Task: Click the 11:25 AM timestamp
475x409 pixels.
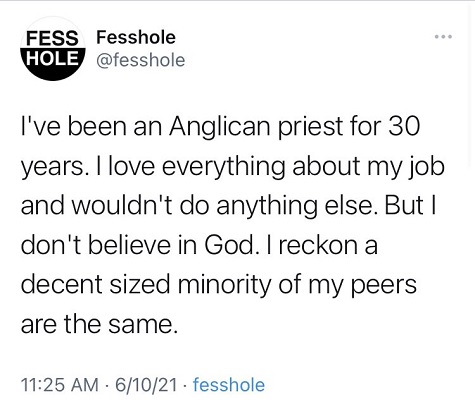Action: tap(60, 385)
